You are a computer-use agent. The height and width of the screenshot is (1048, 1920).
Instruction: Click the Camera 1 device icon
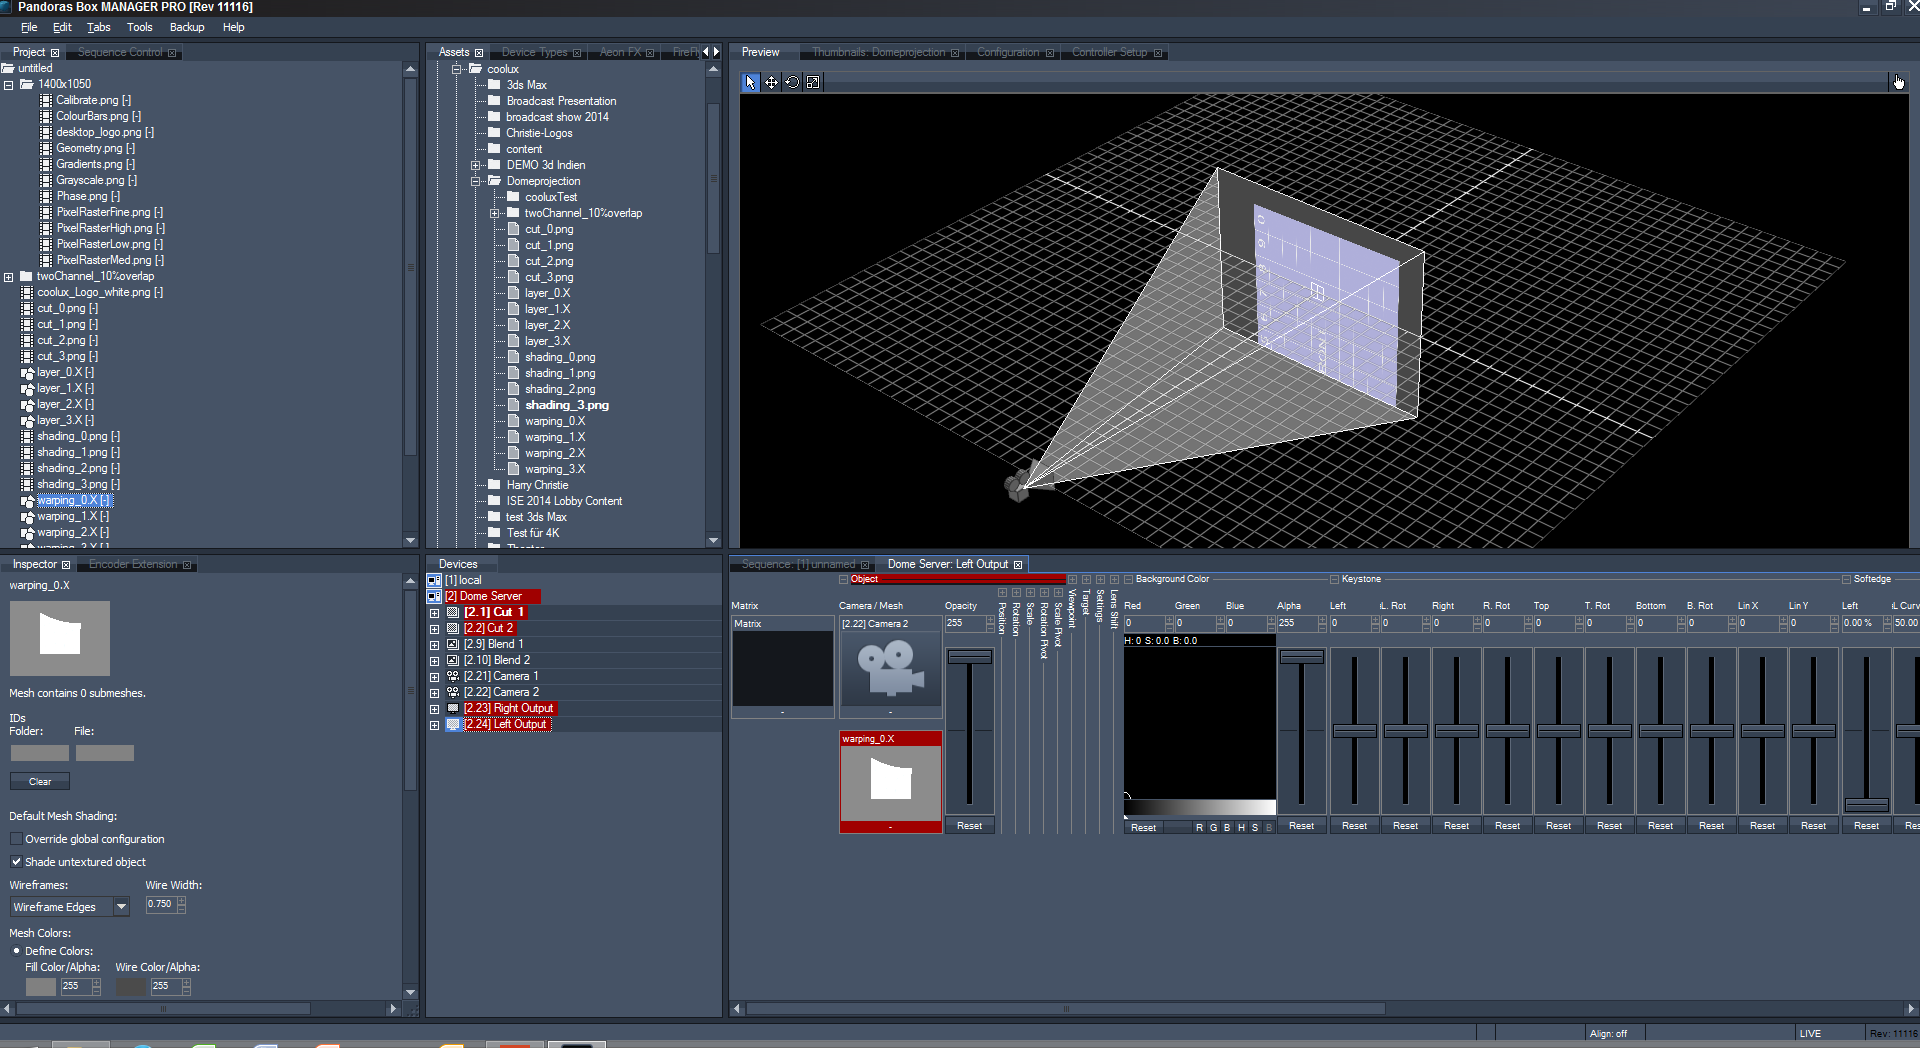(453, 676)
